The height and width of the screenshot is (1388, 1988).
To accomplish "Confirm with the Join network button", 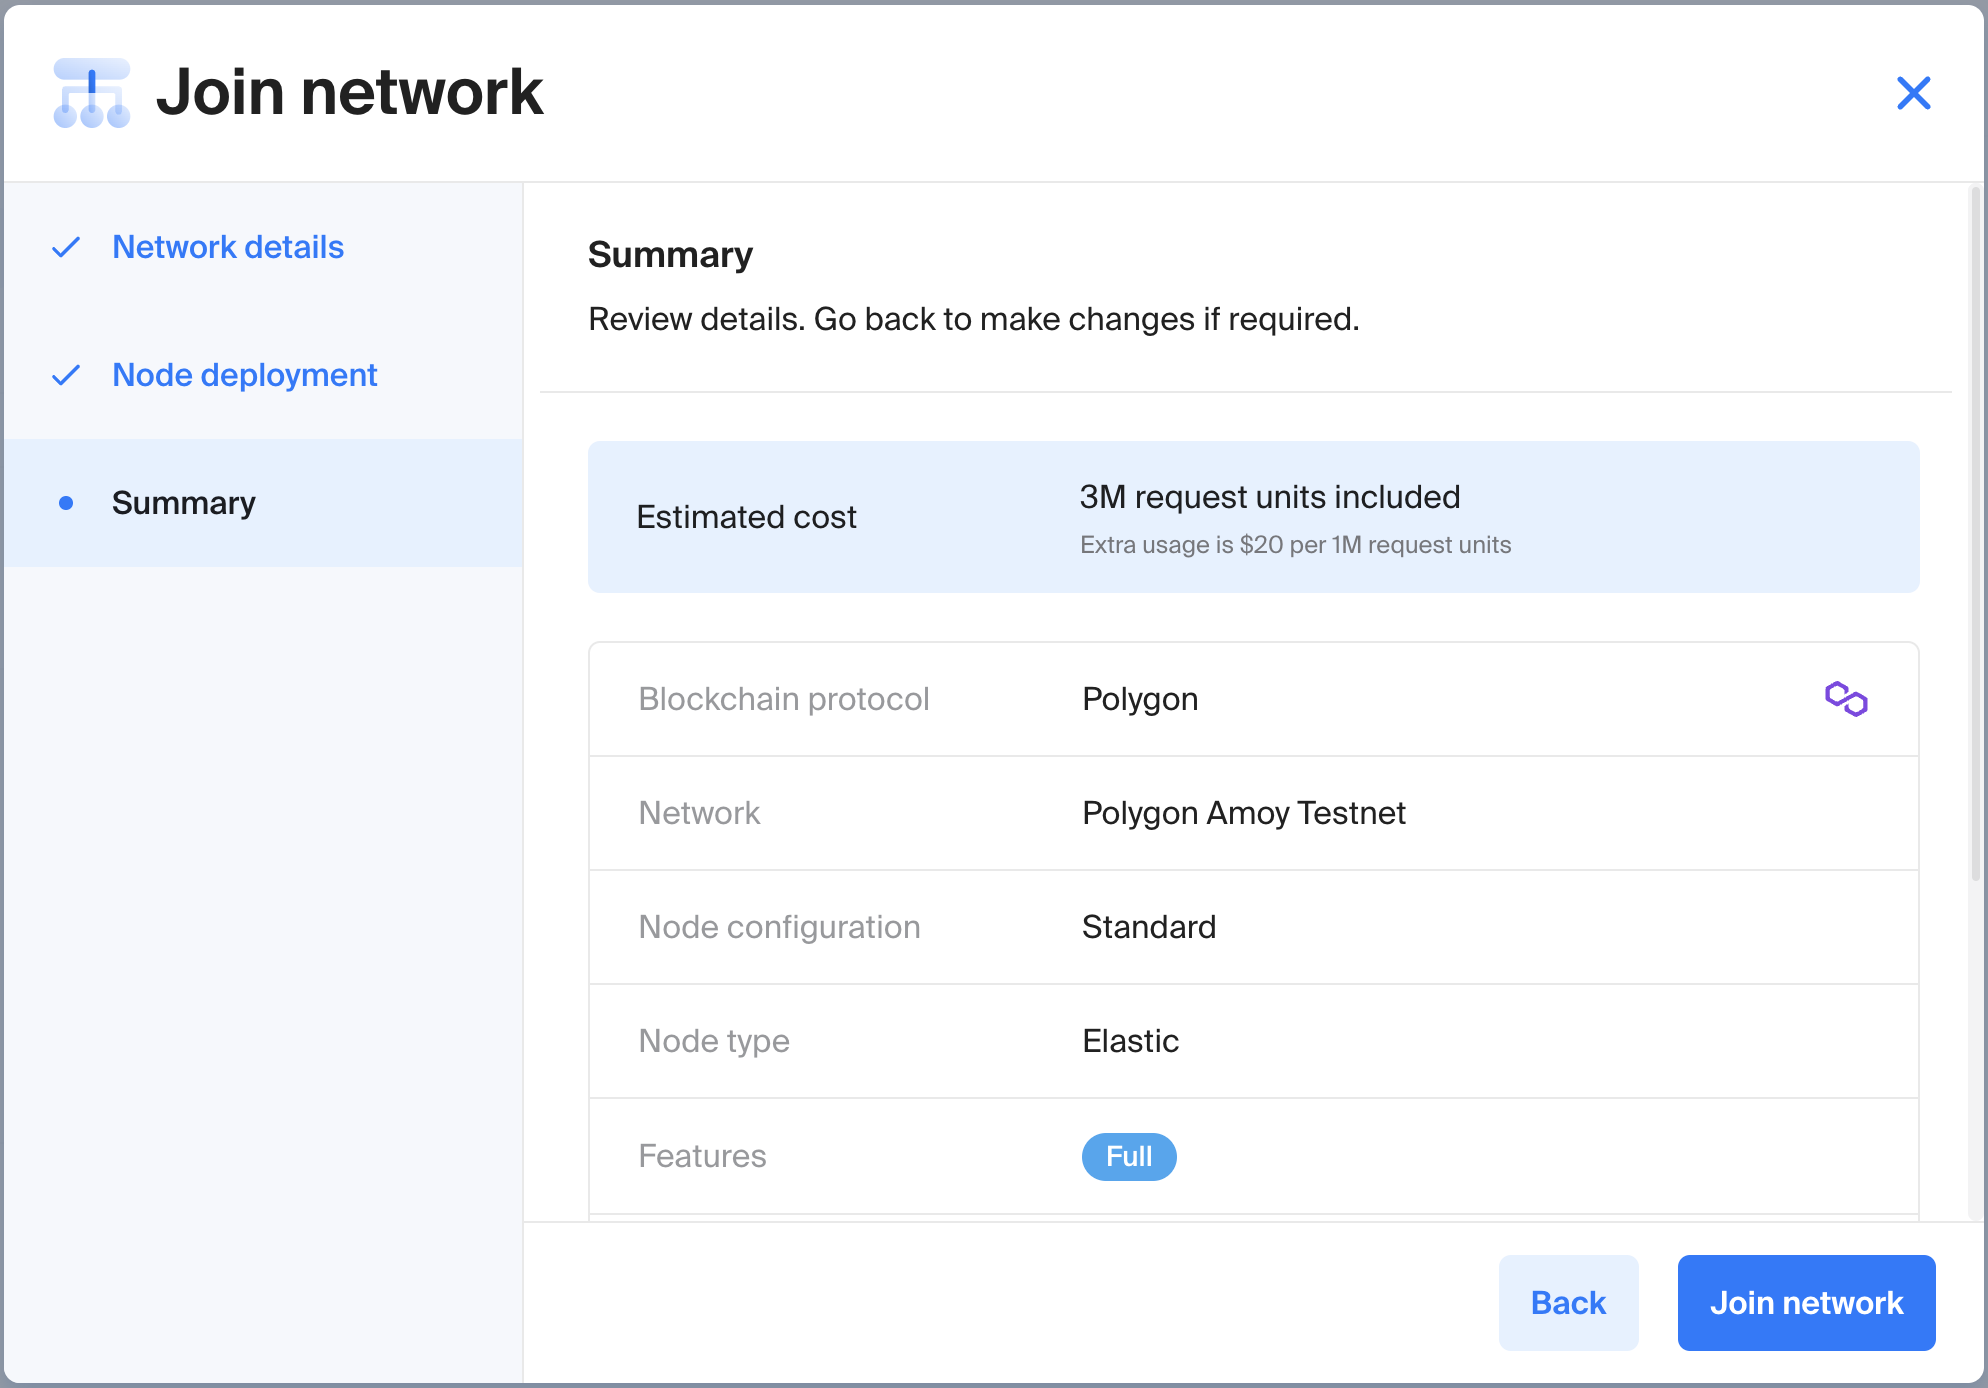I will pyautogui.click(x=1805, y=1302).
